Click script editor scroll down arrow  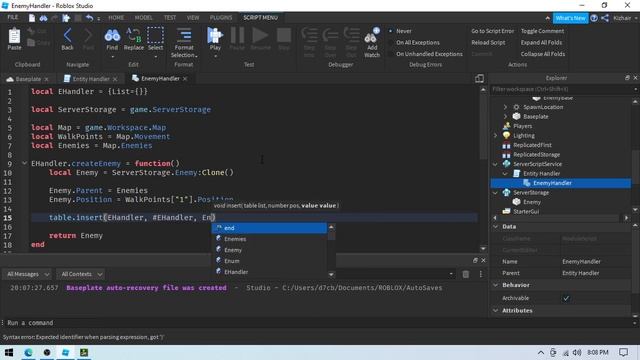(483, 249)
